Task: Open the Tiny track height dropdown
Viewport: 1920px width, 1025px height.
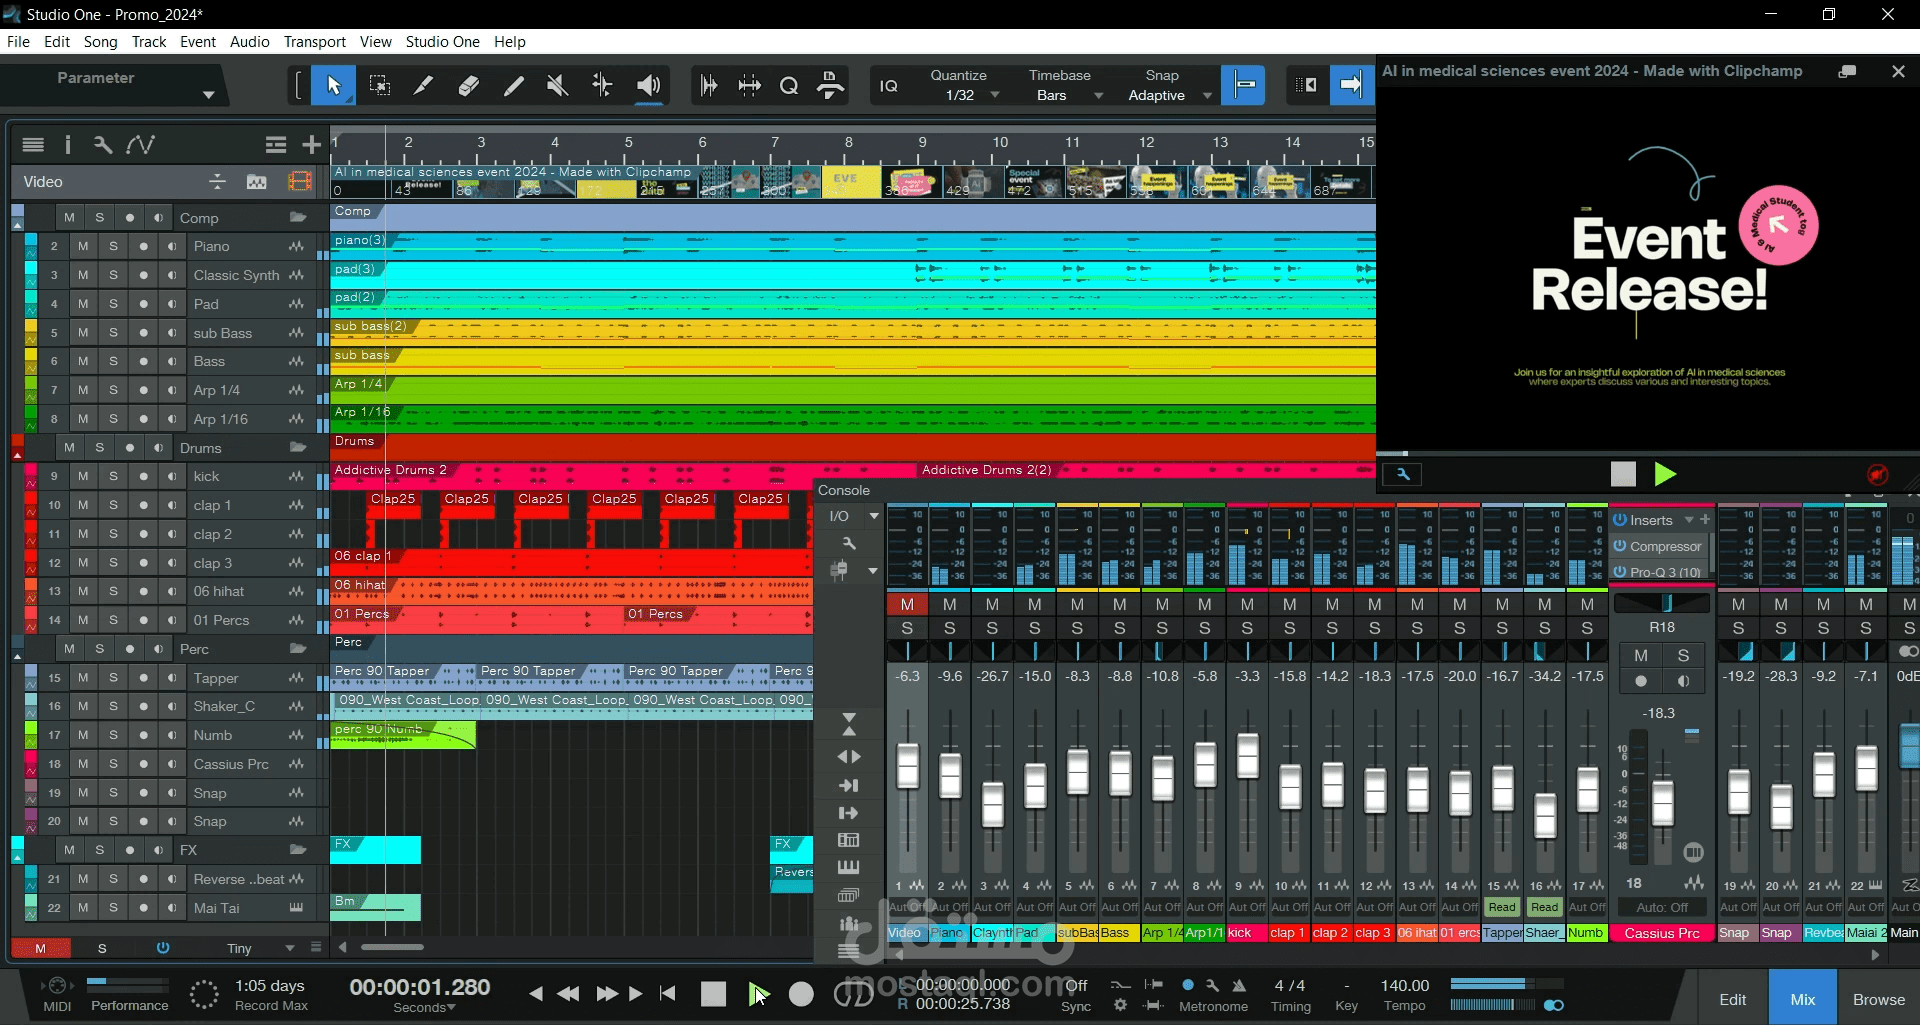Action: 290,948
